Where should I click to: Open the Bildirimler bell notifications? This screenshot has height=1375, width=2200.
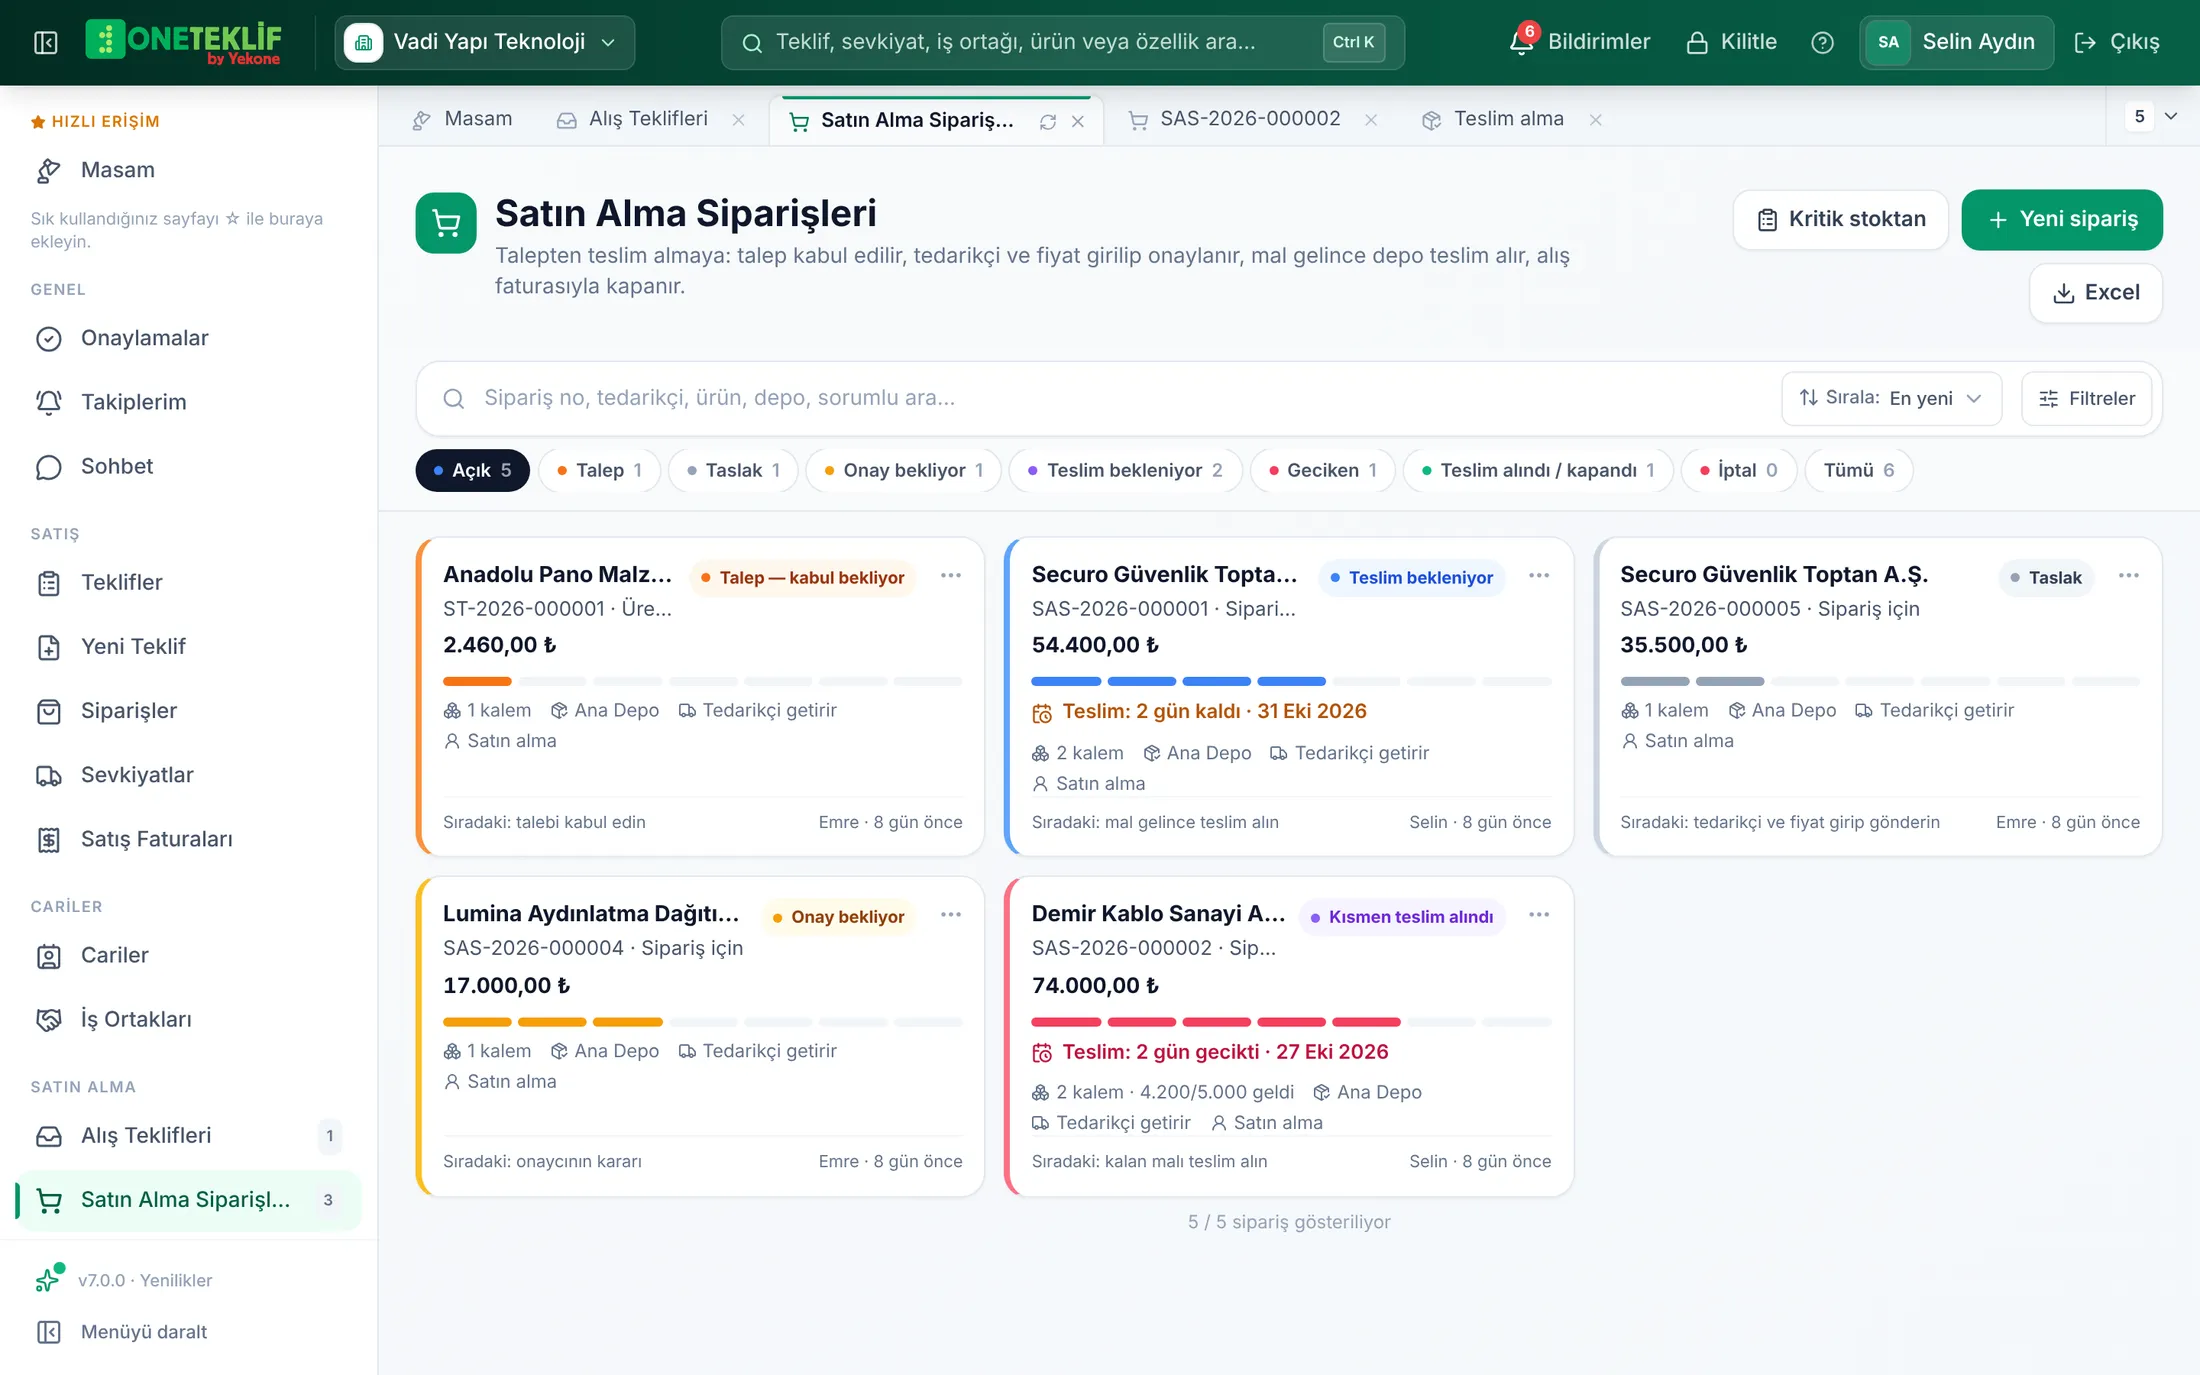(1580, 42)
